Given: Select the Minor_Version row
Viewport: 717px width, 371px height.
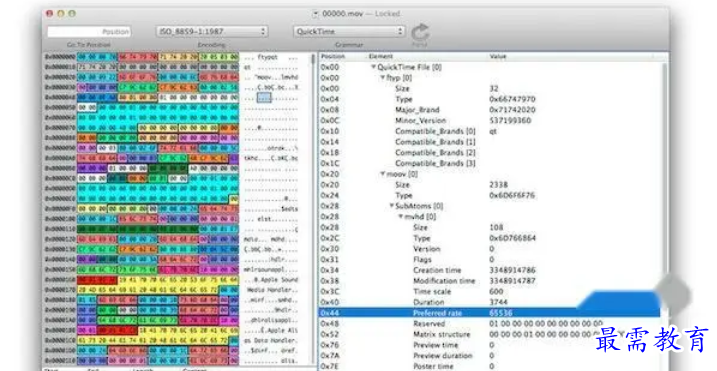Looking at the screenshot, I should coord(489,120).
